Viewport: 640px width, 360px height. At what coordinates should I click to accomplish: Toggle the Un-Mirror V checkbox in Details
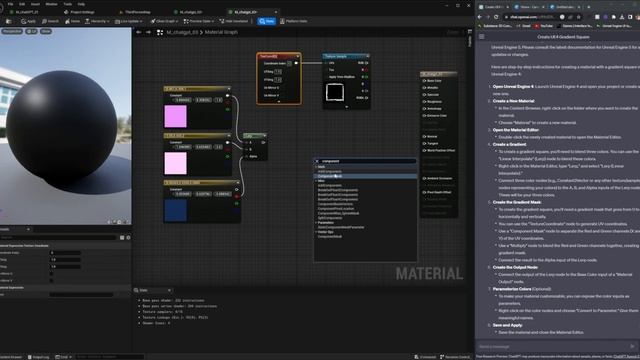51,280
